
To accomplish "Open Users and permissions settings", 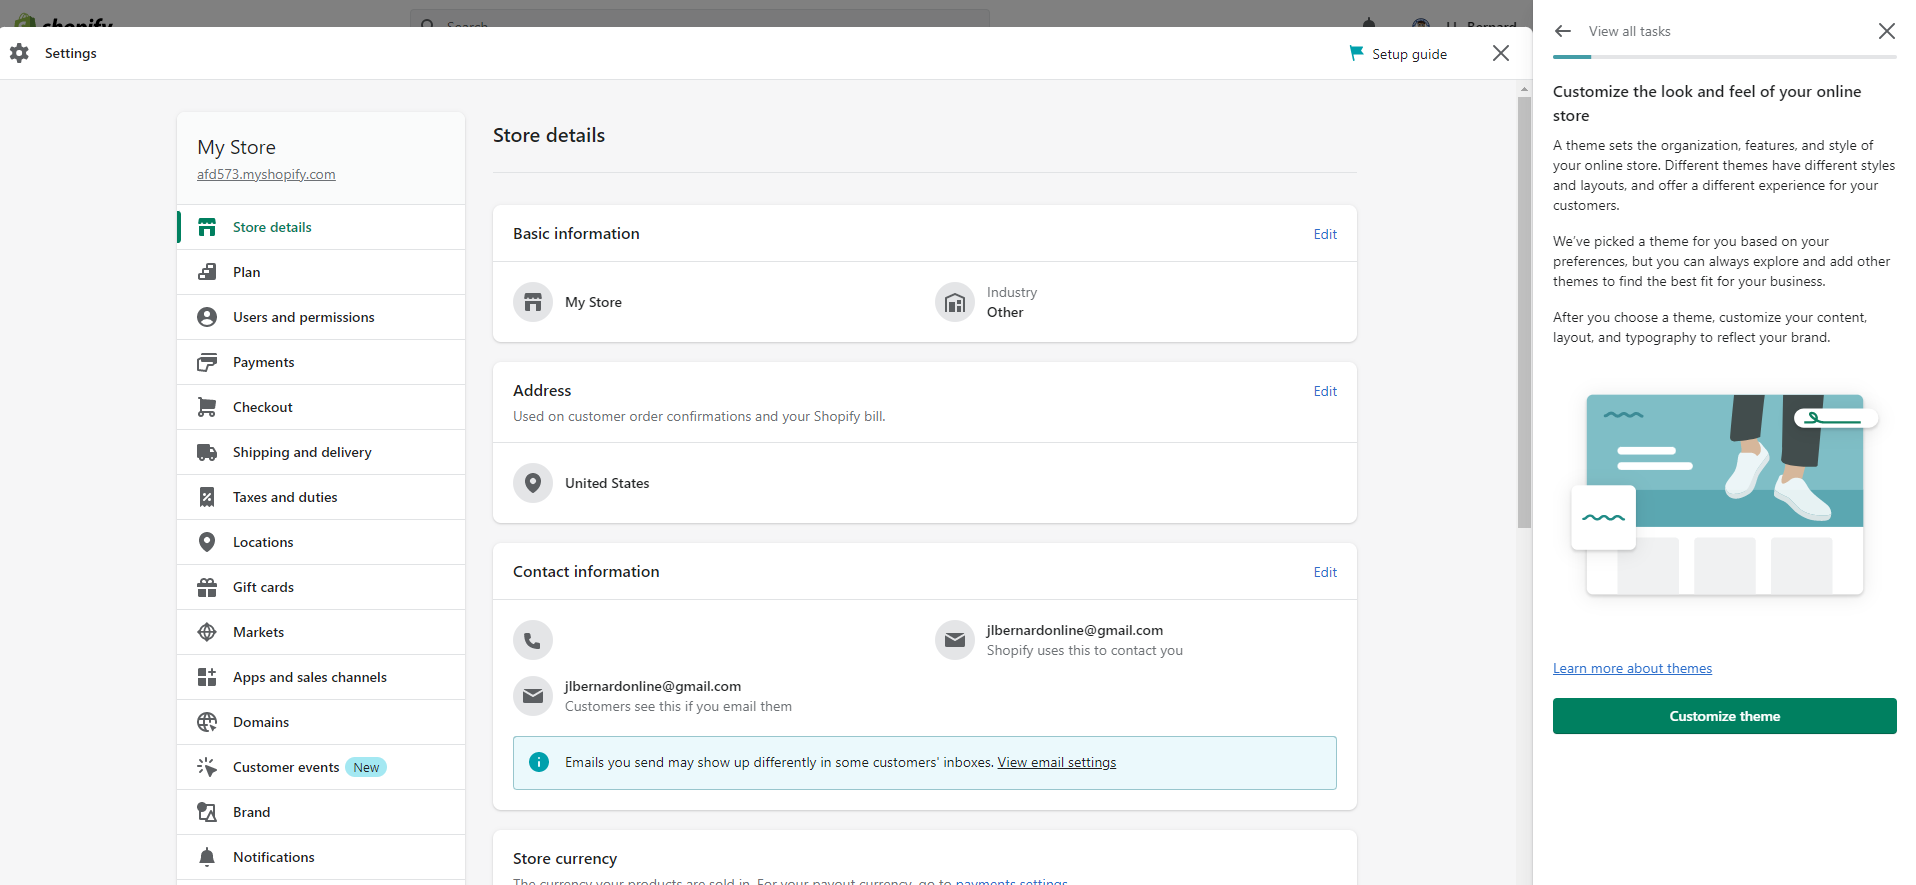I will tap(321, 317).
